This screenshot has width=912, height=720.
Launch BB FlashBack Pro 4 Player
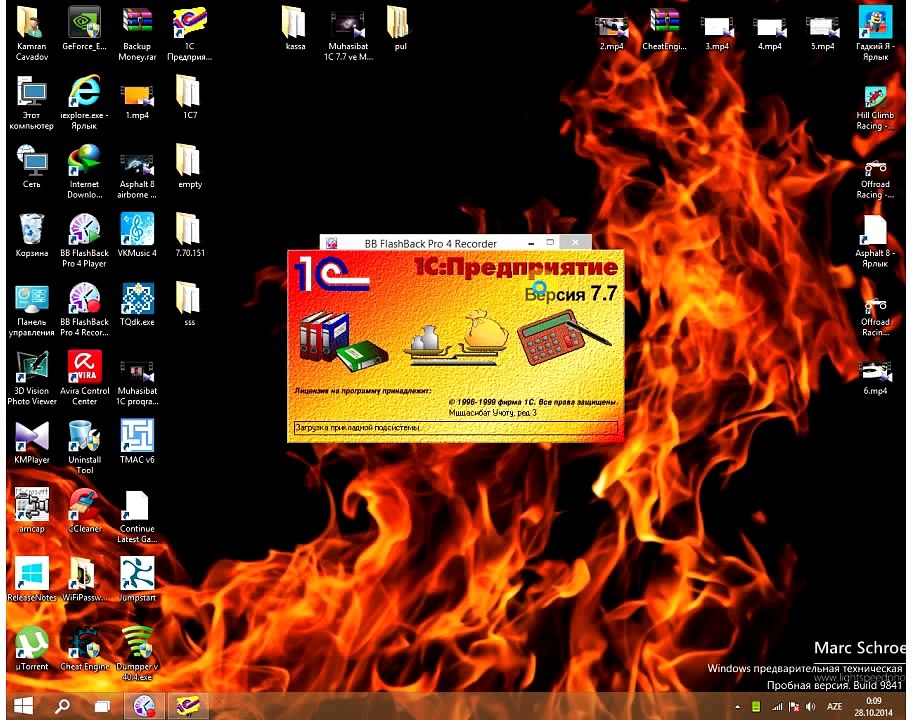[x=84, y=240]
